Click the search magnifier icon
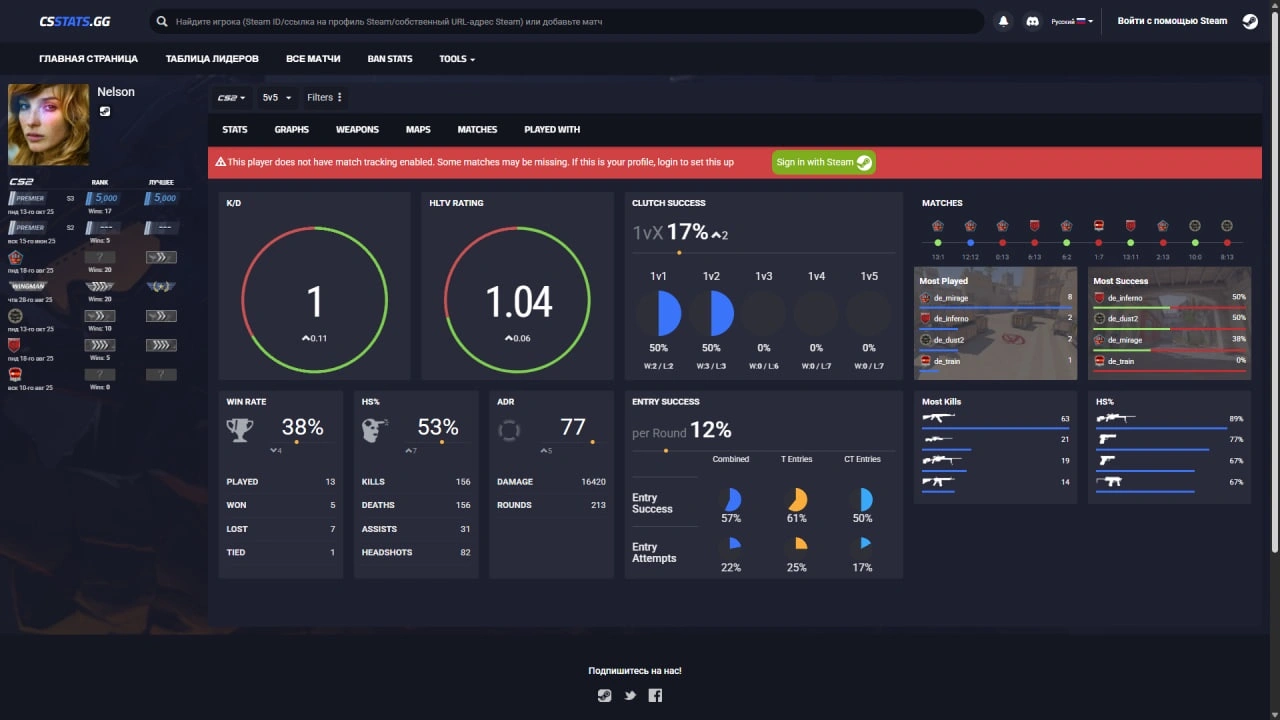The image size is (1280, 720). (162, 21)
